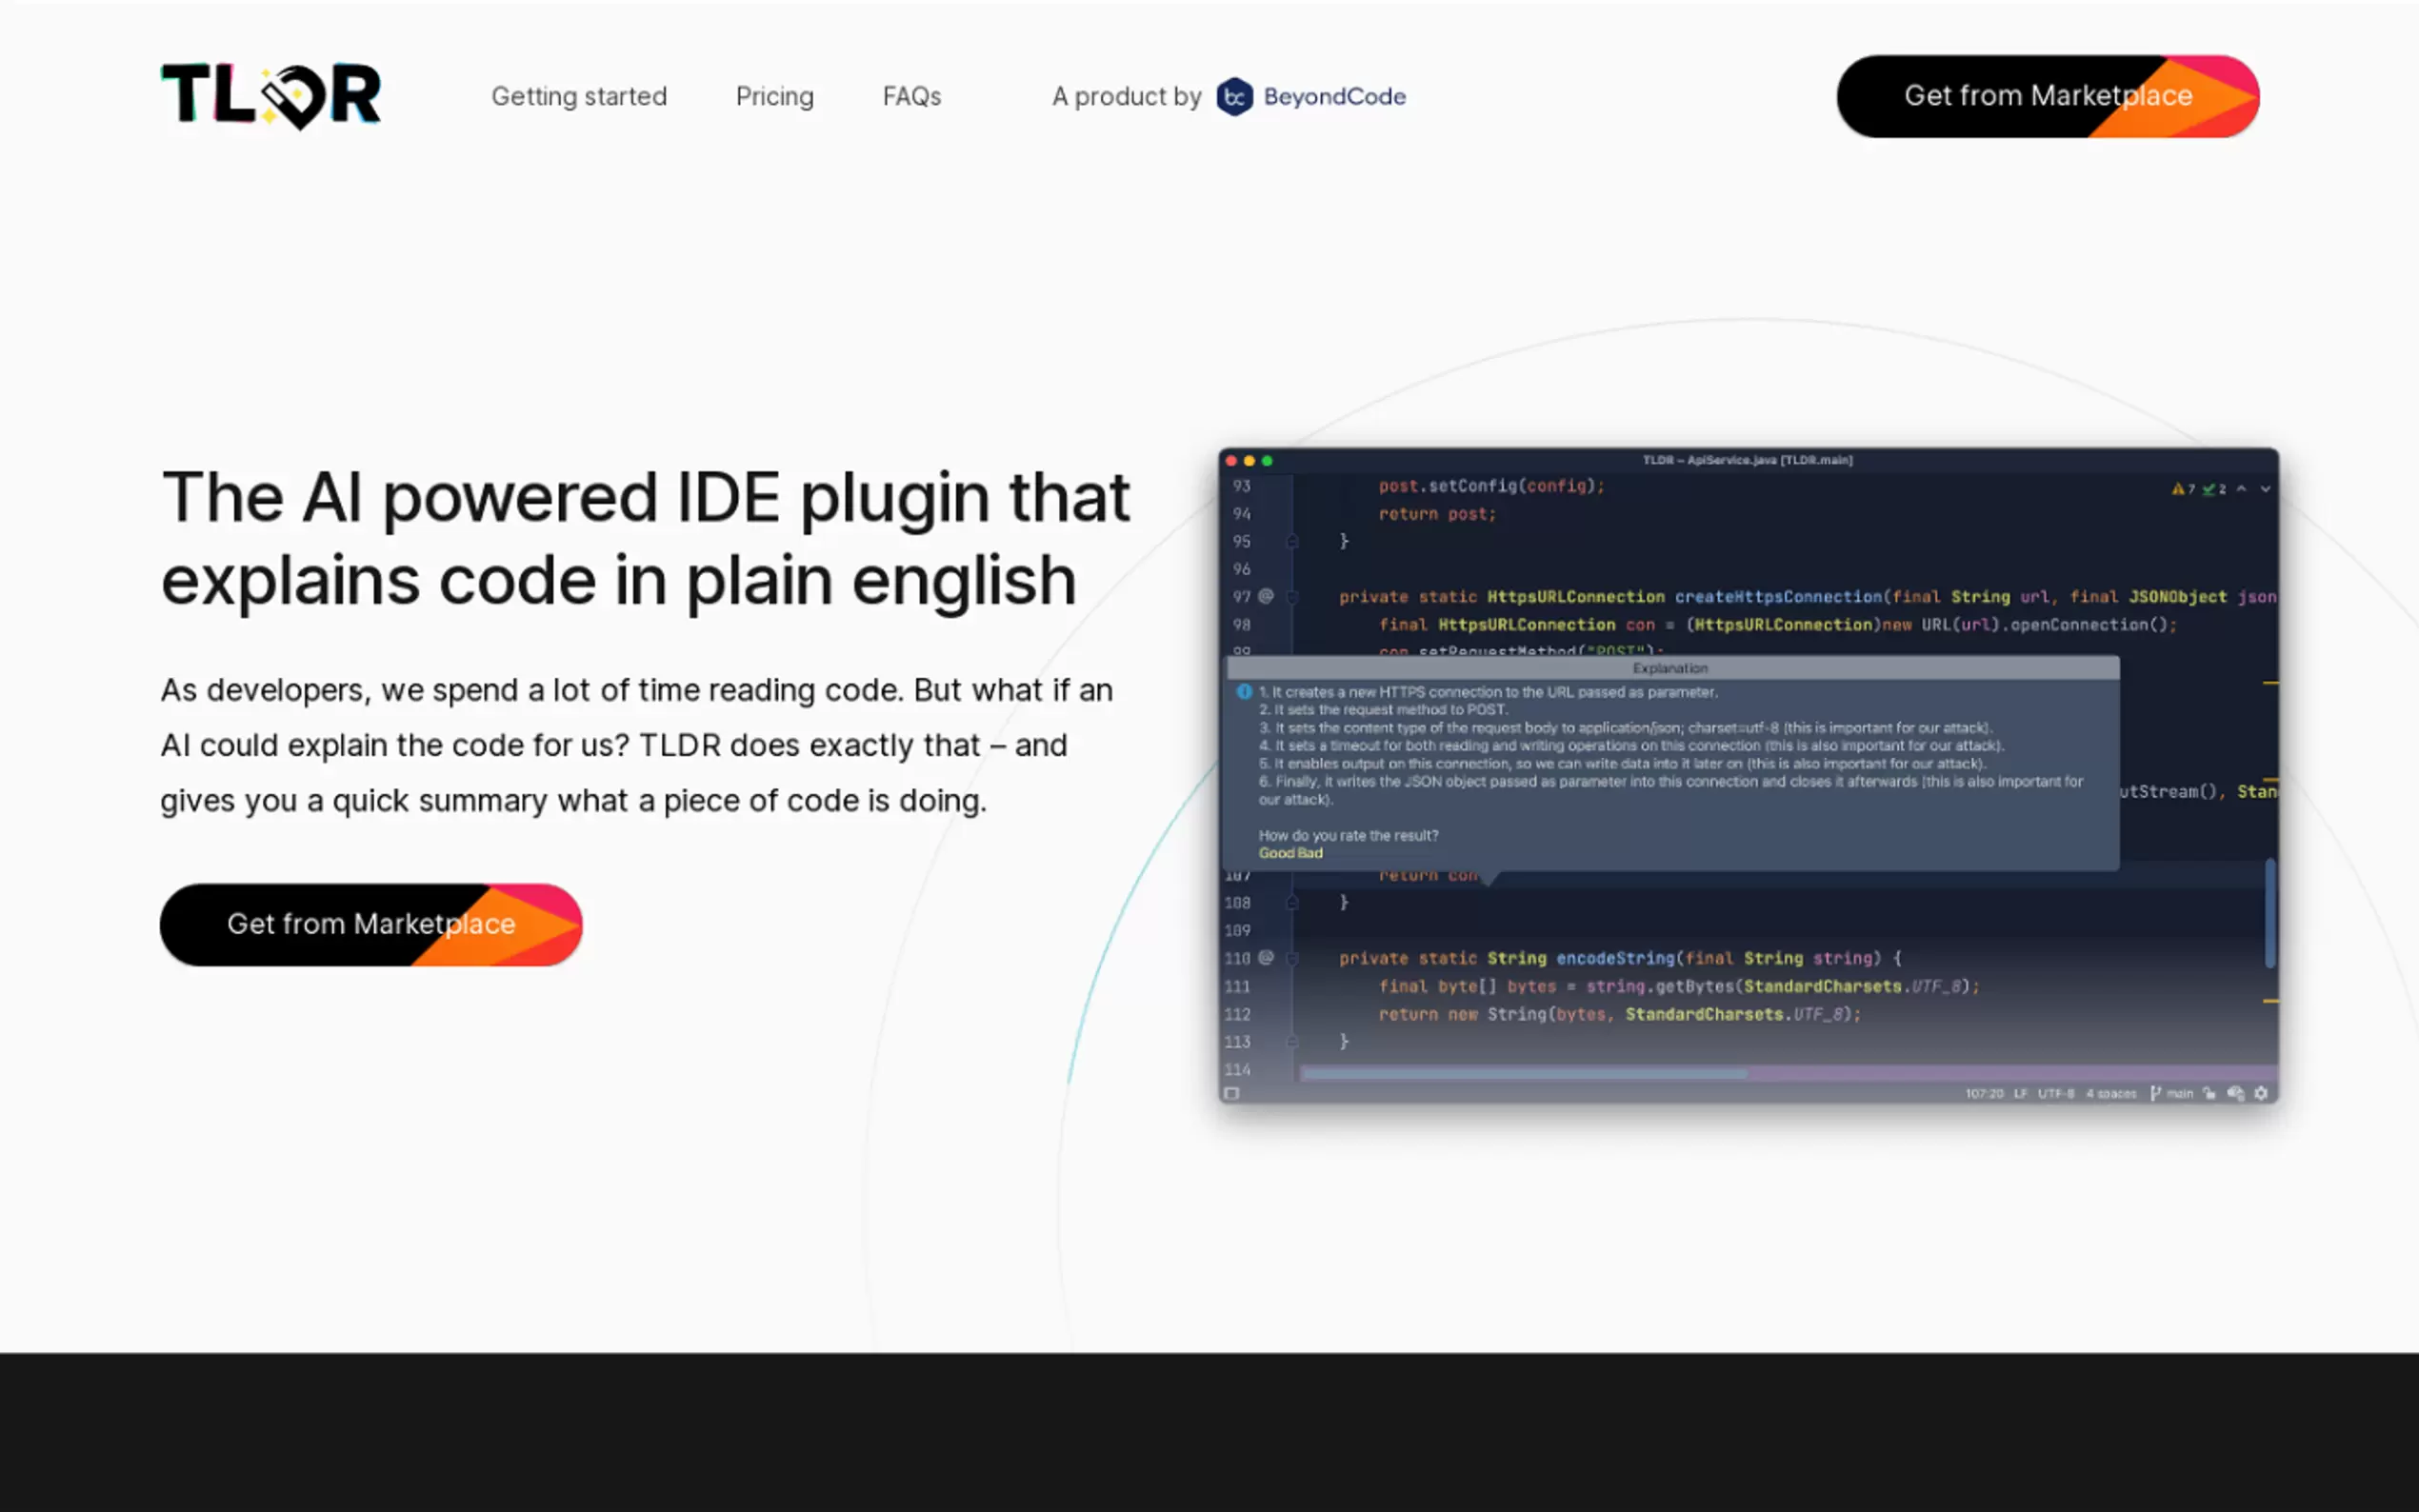Open the Getting started nav link
Screen dimensions: 2419x1512
pyautogui.click(x=578, y=97)
